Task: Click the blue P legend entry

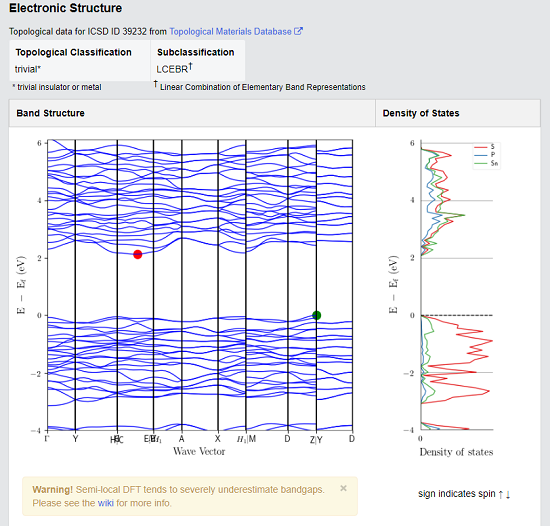Action: pos(484,155)
